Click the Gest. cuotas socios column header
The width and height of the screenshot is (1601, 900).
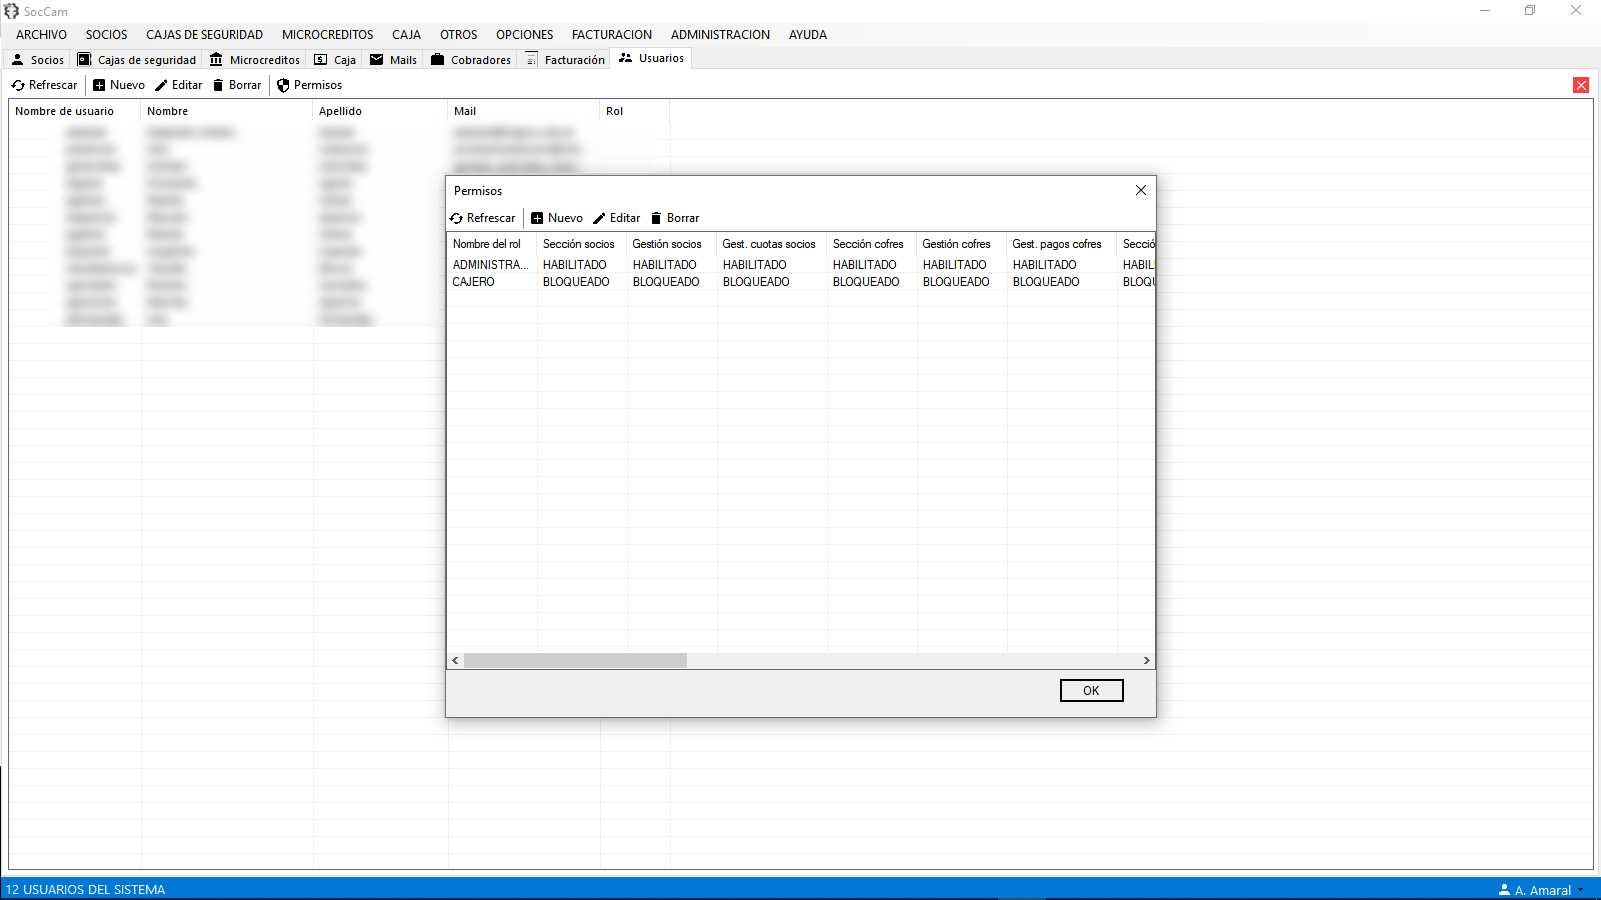tap(772, 244)
